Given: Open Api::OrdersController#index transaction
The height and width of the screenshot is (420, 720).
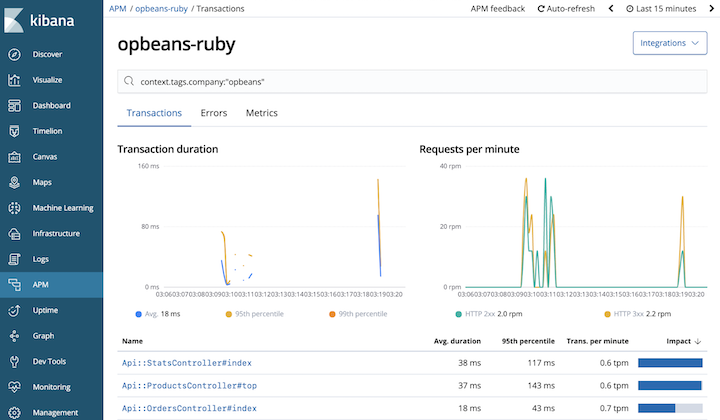Looking at the screenshot, I should [189, 408].
